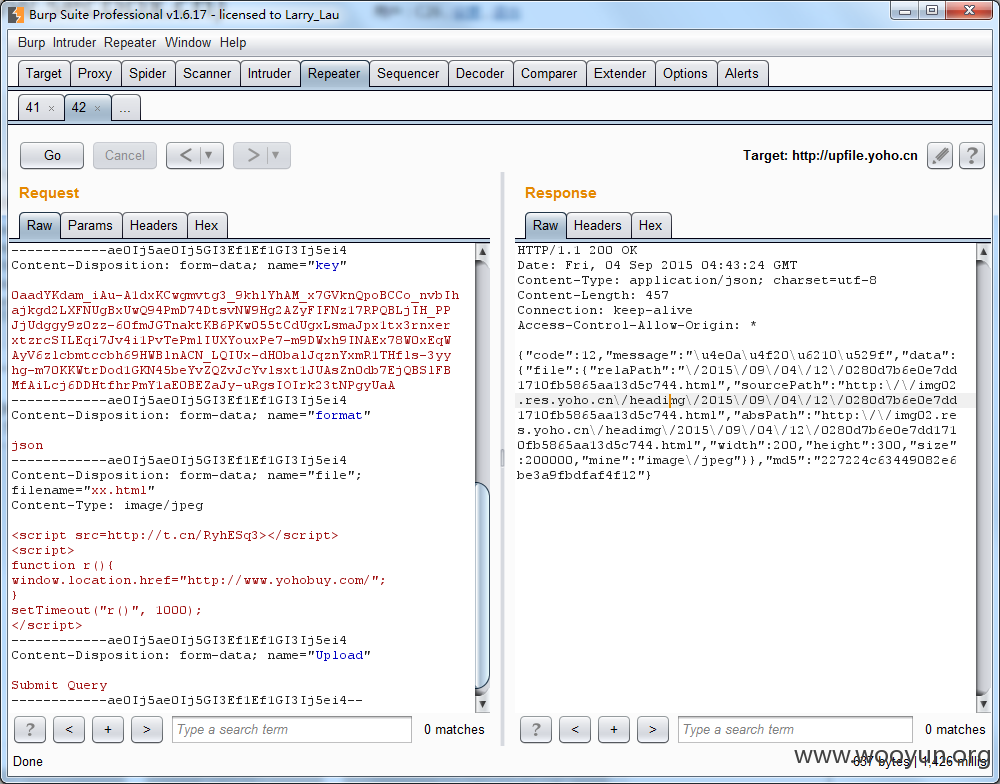
Task: Click Go to send the request
Action: tap(52, 156)
